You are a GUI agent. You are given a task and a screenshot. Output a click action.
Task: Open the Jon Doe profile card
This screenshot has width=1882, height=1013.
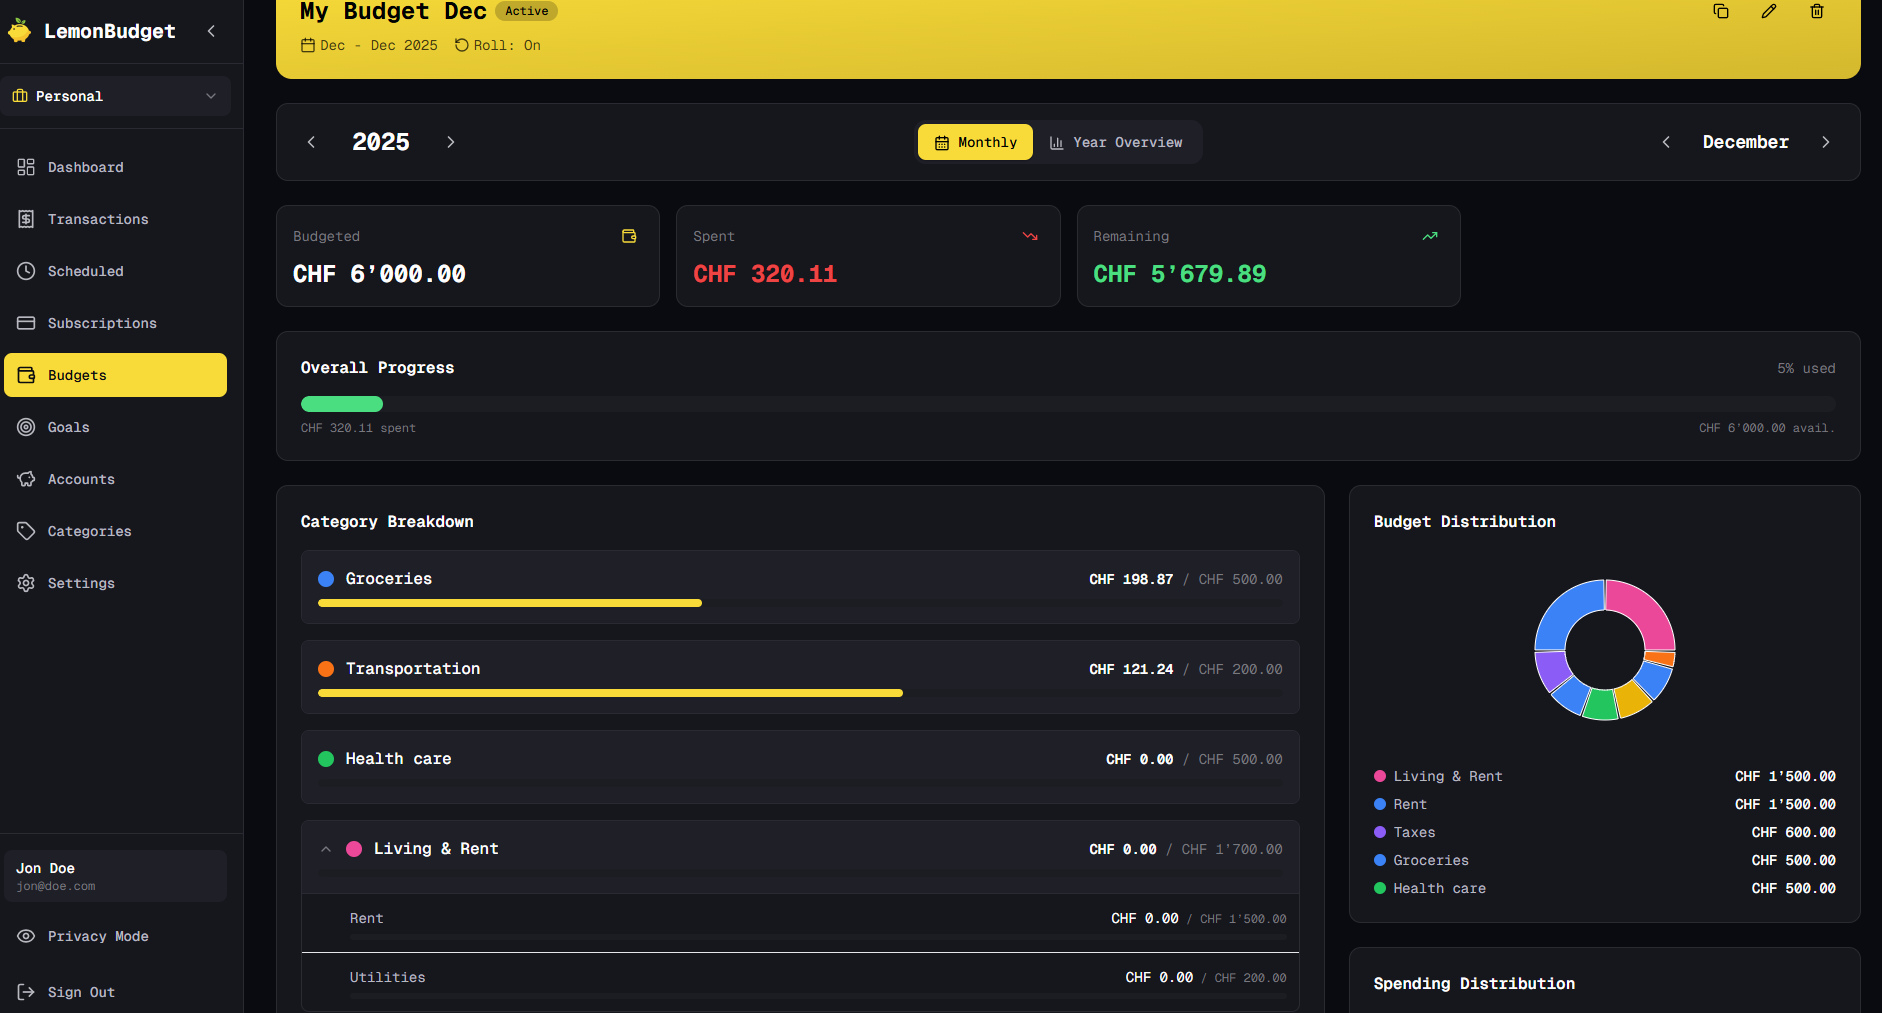(115, 876)
